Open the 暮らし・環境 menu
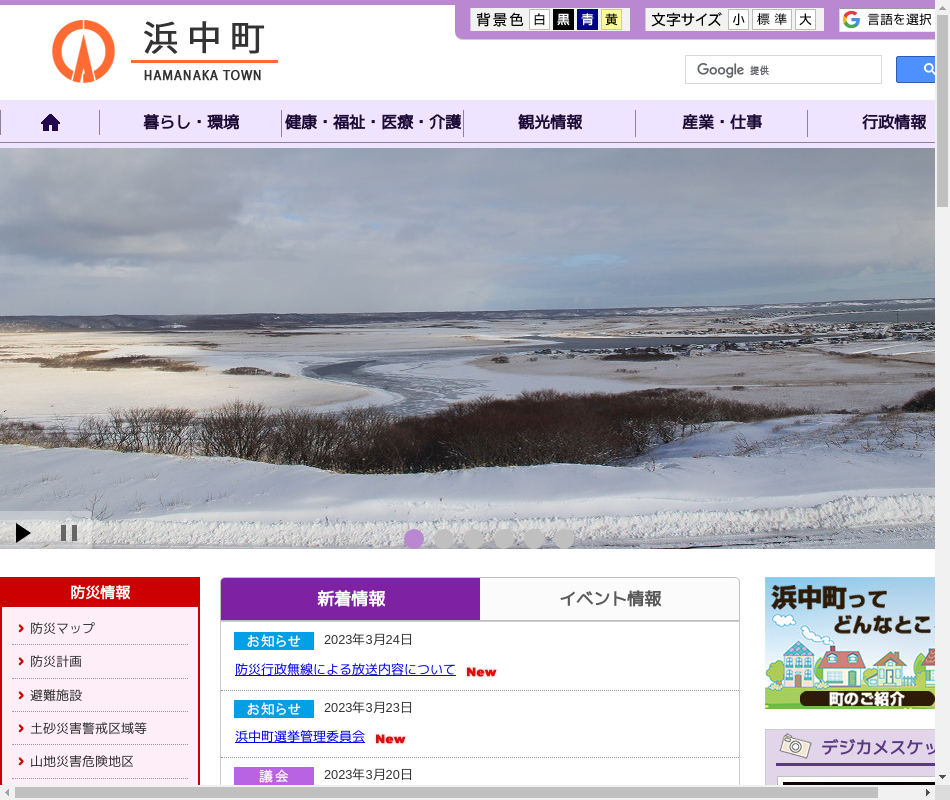 click(x=191, y=123)
